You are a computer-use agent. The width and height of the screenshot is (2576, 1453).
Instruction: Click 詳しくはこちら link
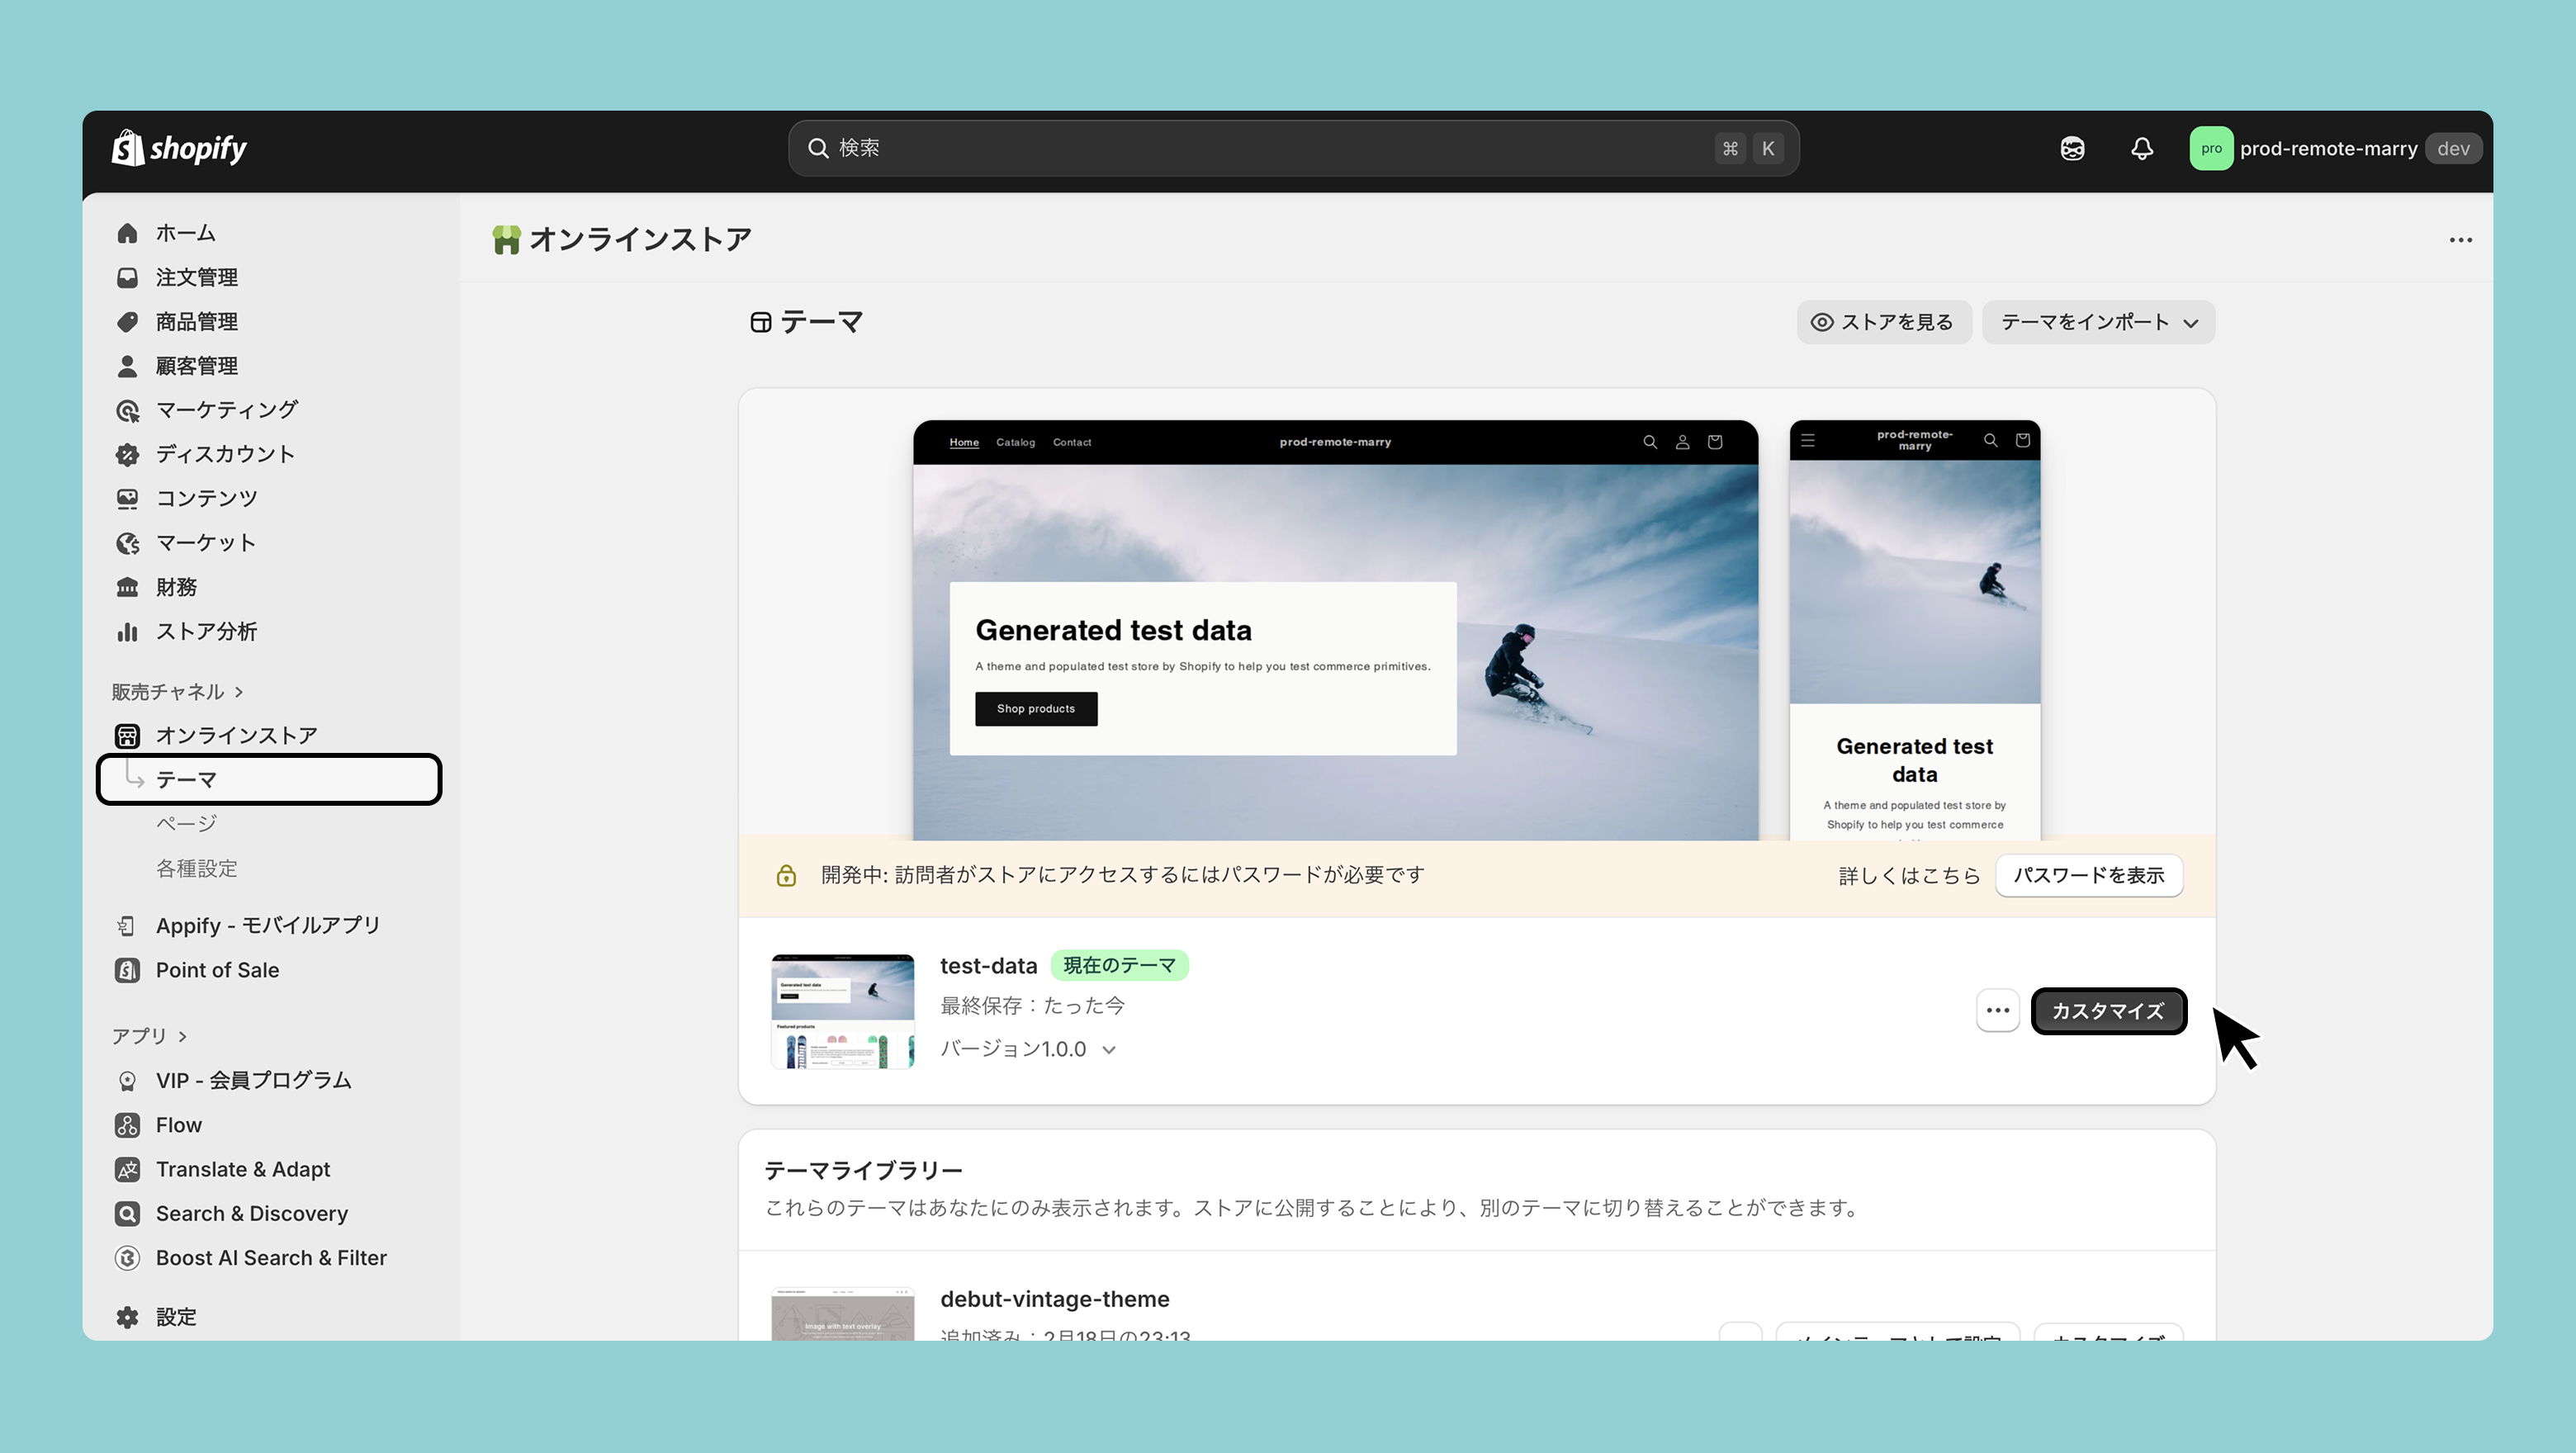[x=1908, y=875]
